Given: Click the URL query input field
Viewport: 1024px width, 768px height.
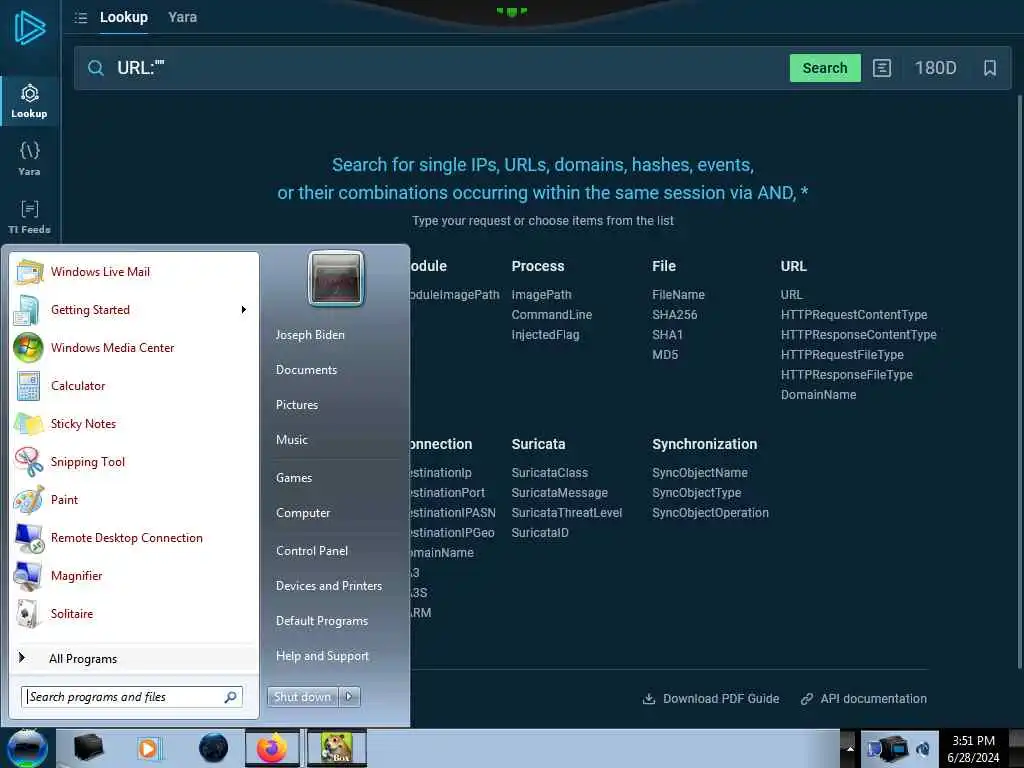Looking at the screenshot, I should [x=444, y=68].
